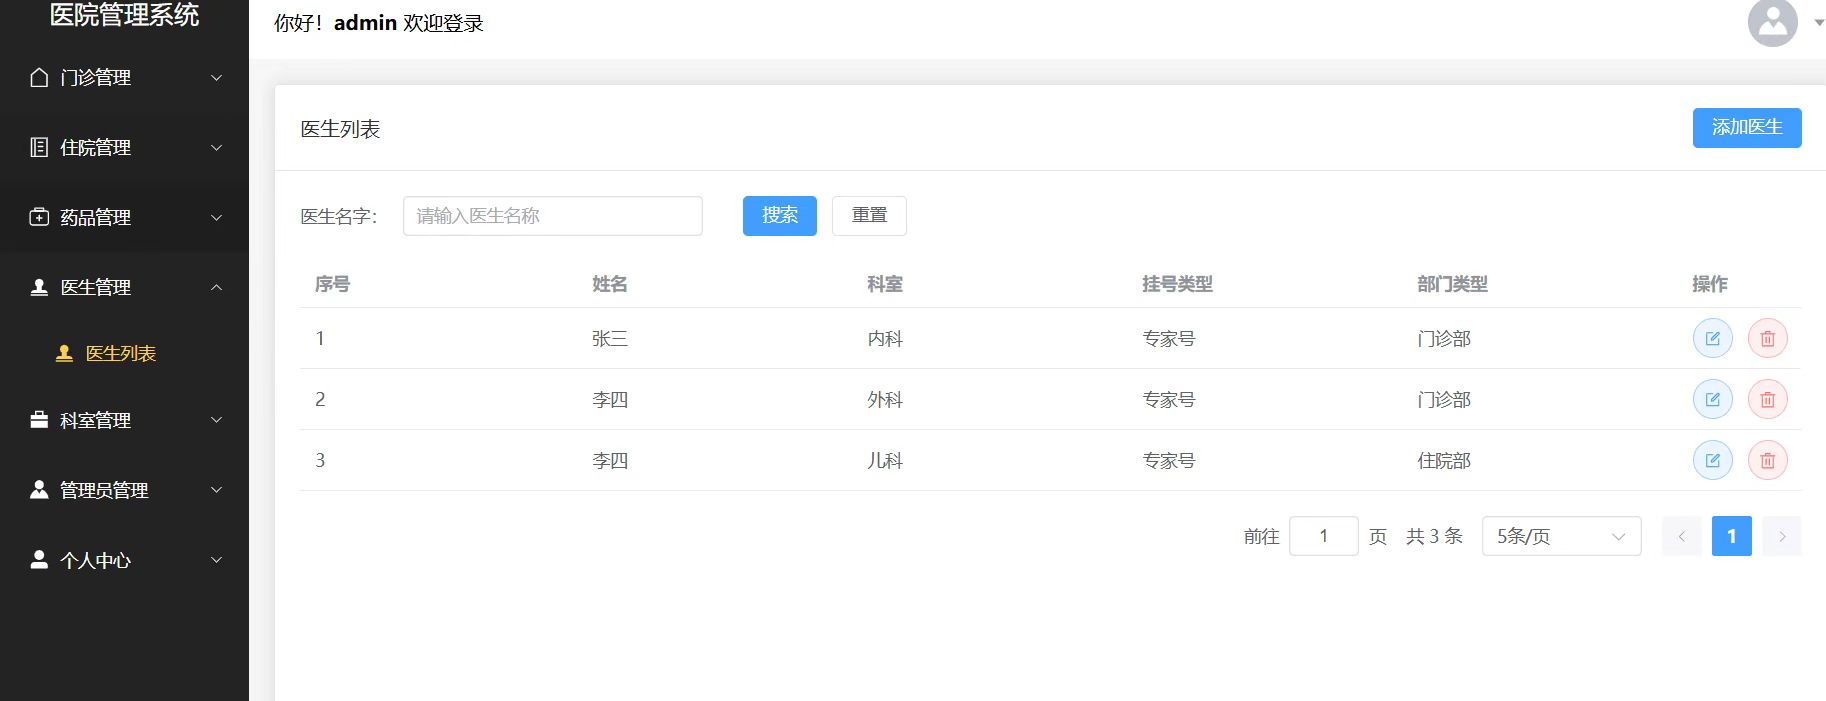Screen dimensions: 1826x701
Task: Click the 医生列表 panel heading
Action: point(340,129)
